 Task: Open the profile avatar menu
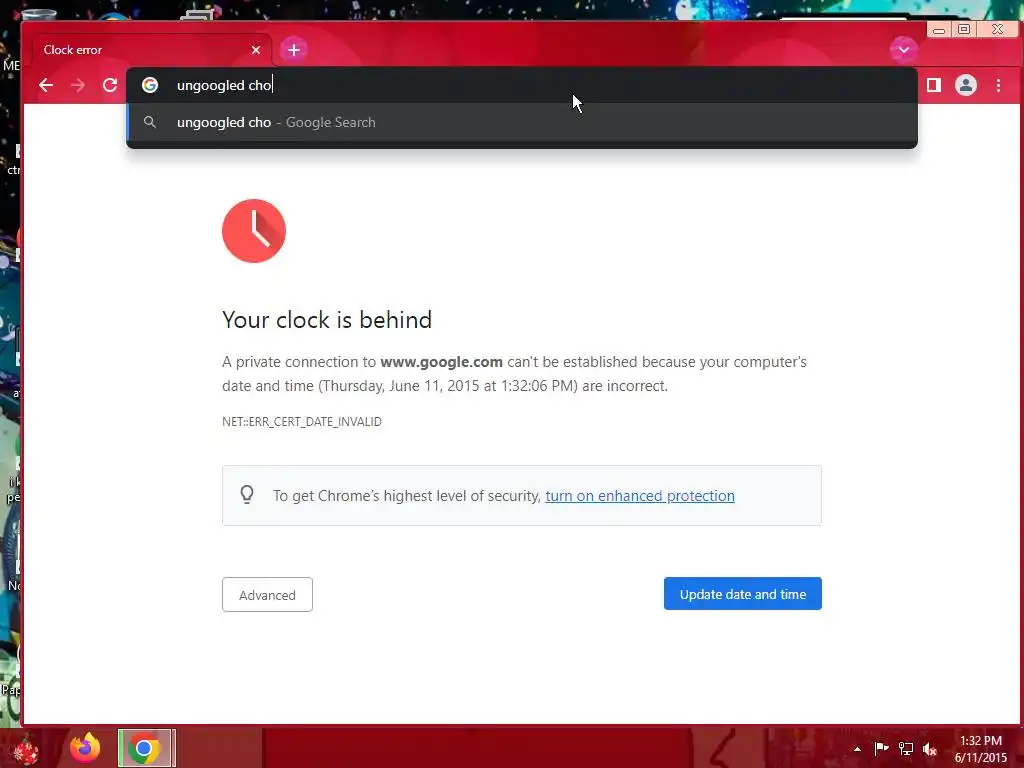(966, 85)
